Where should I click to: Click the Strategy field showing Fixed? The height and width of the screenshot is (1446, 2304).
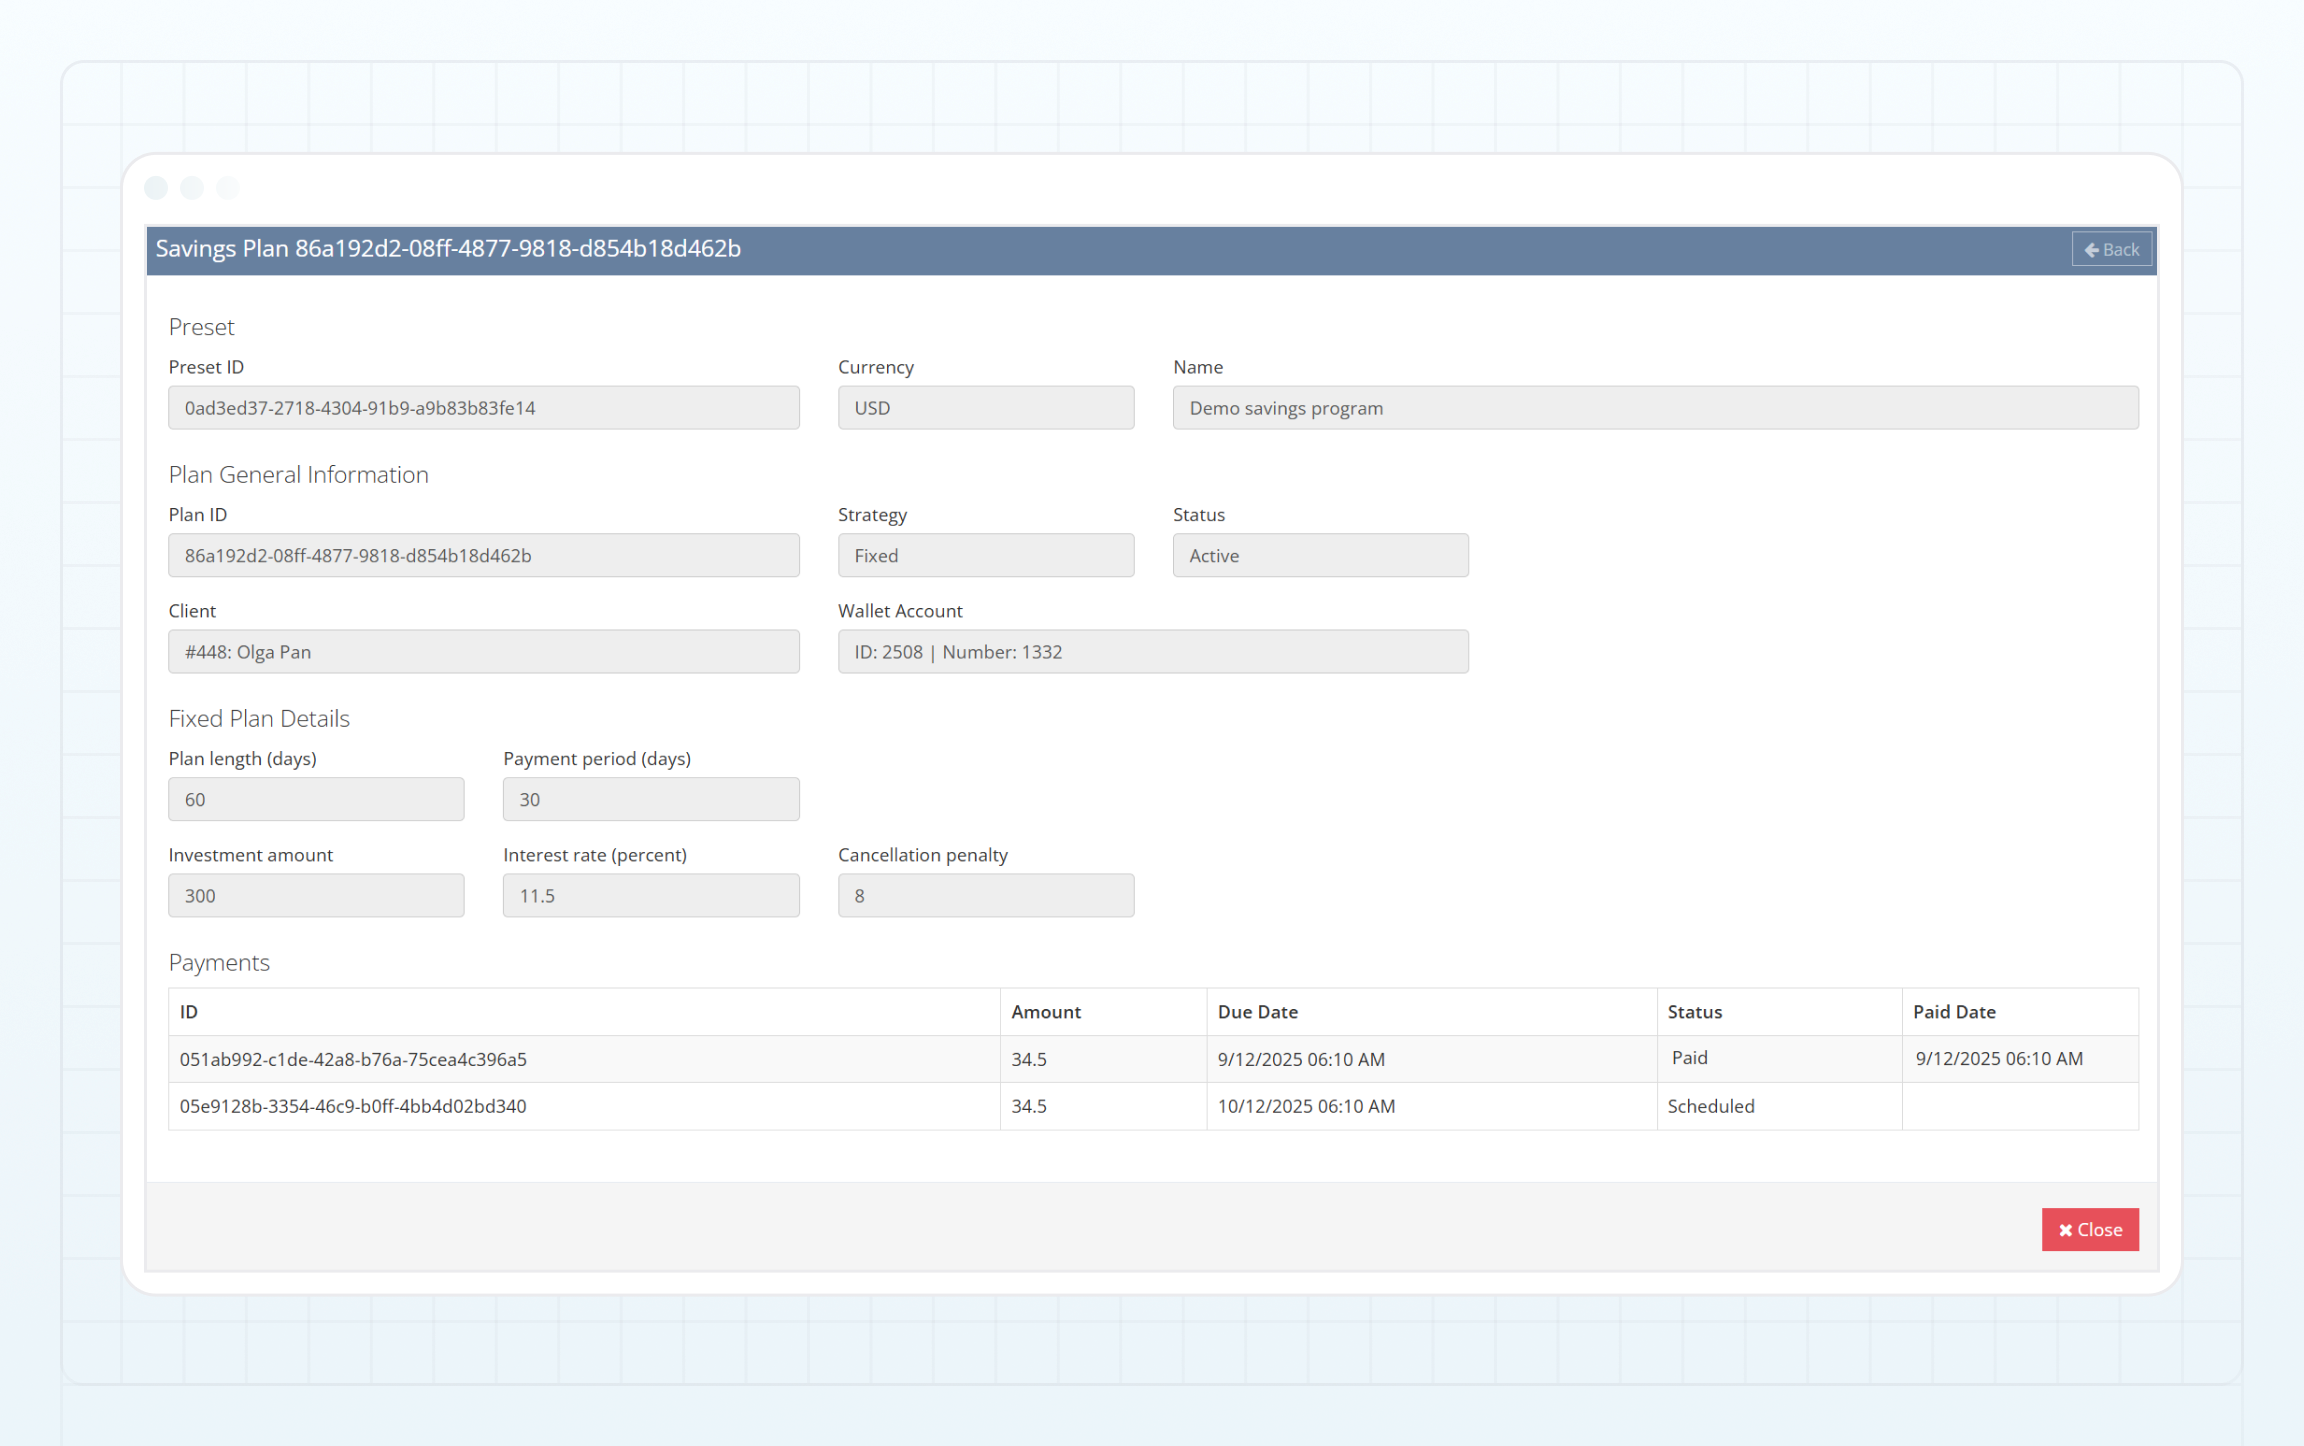coord(985,555)
